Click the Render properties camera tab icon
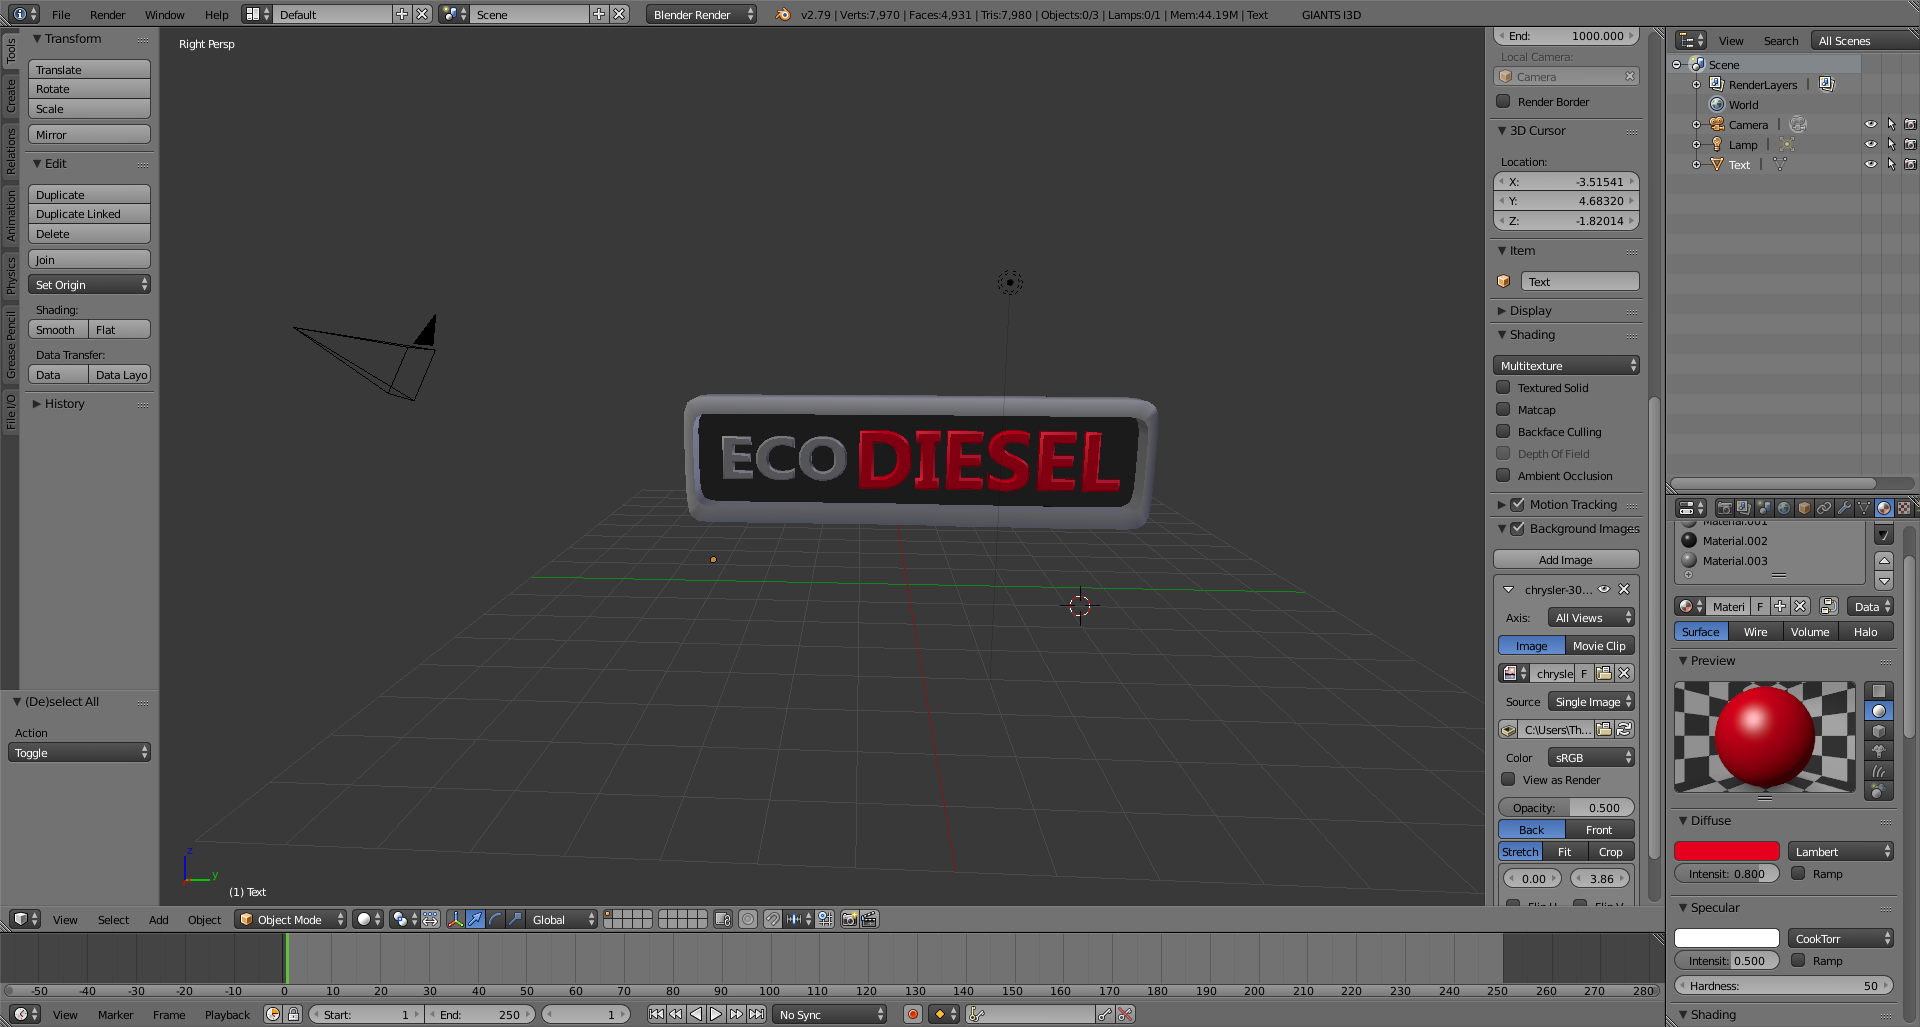This screenshot has width=1920, height=1027. pyautogui.click(x=1724, y=508)
